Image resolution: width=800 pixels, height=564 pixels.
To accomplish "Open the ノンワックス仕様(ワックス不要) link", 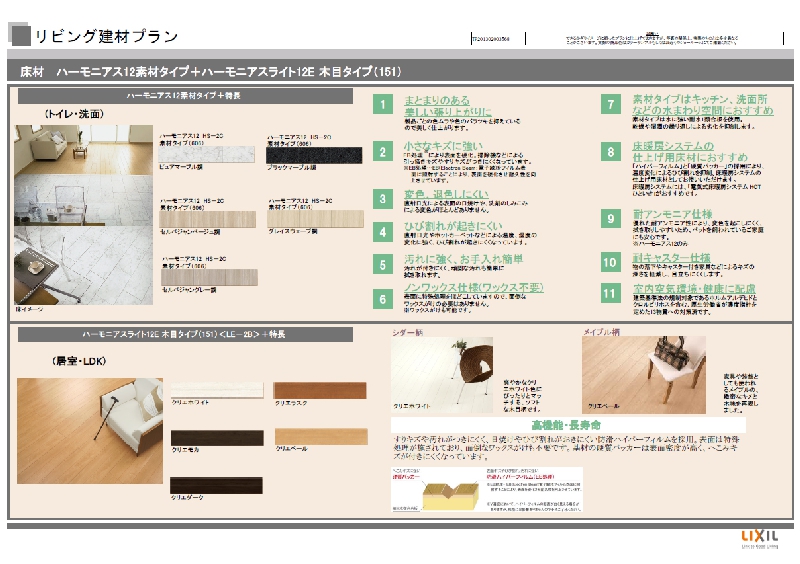I will [x=473, y=287].
